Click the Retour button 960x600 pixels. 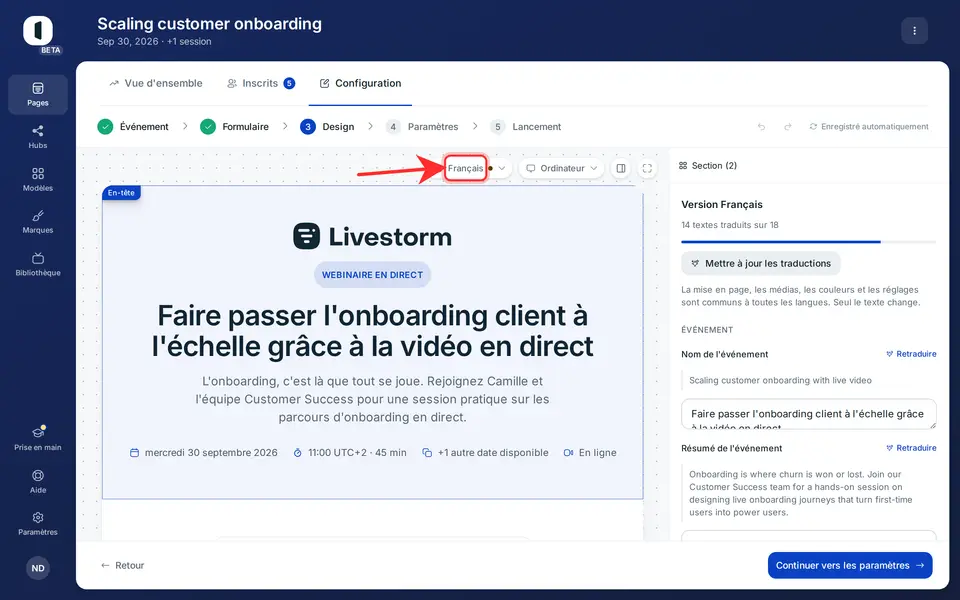tap(122, 566)
